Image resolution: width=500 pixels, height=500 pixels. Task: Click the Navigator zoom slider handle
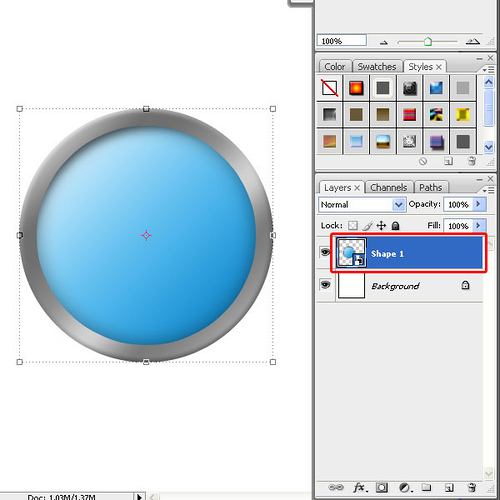428,42
